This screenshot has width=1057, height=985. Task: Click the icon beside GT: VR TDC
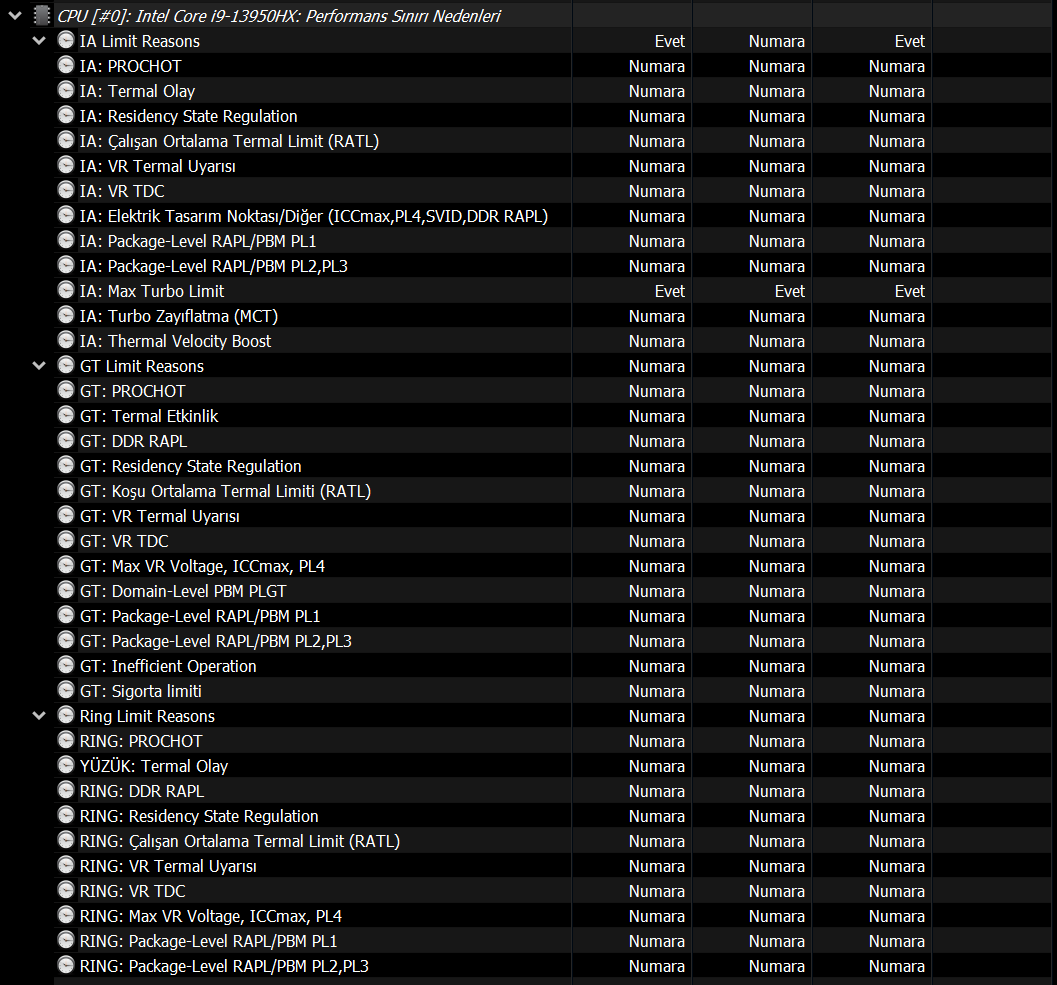[x=65, y=539]
